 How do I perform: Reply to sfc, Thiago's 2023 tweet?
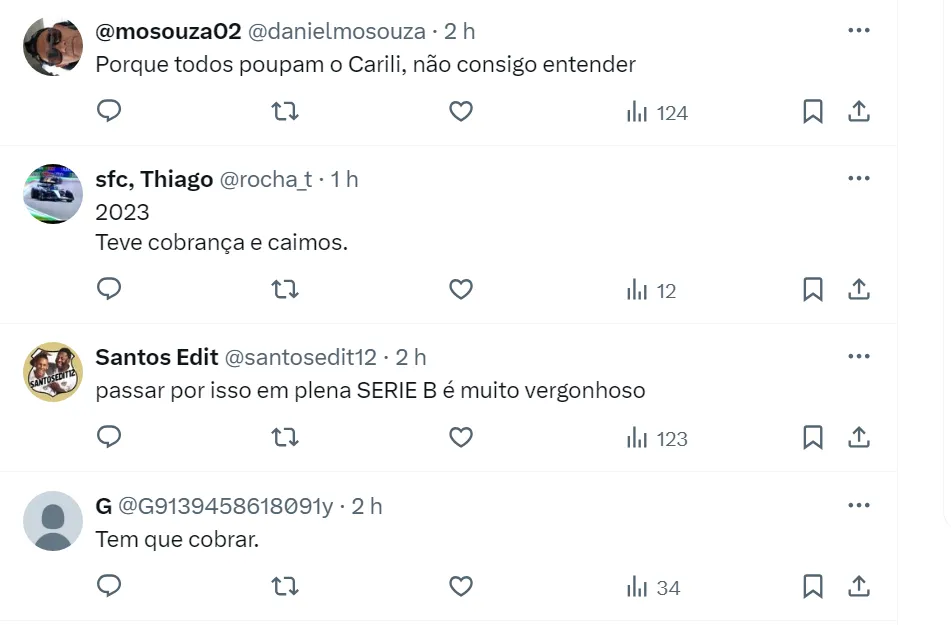[x=109, y=290]
